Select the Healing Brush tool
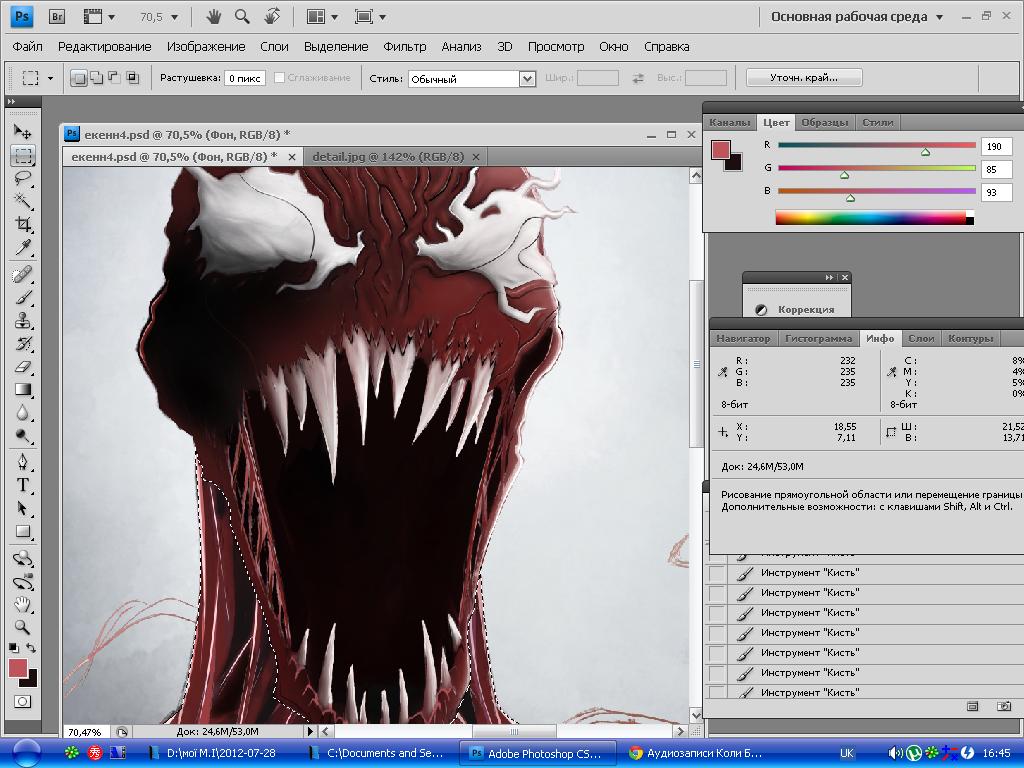Screen dimensions: 1024x768 click(x=23, y=274)
